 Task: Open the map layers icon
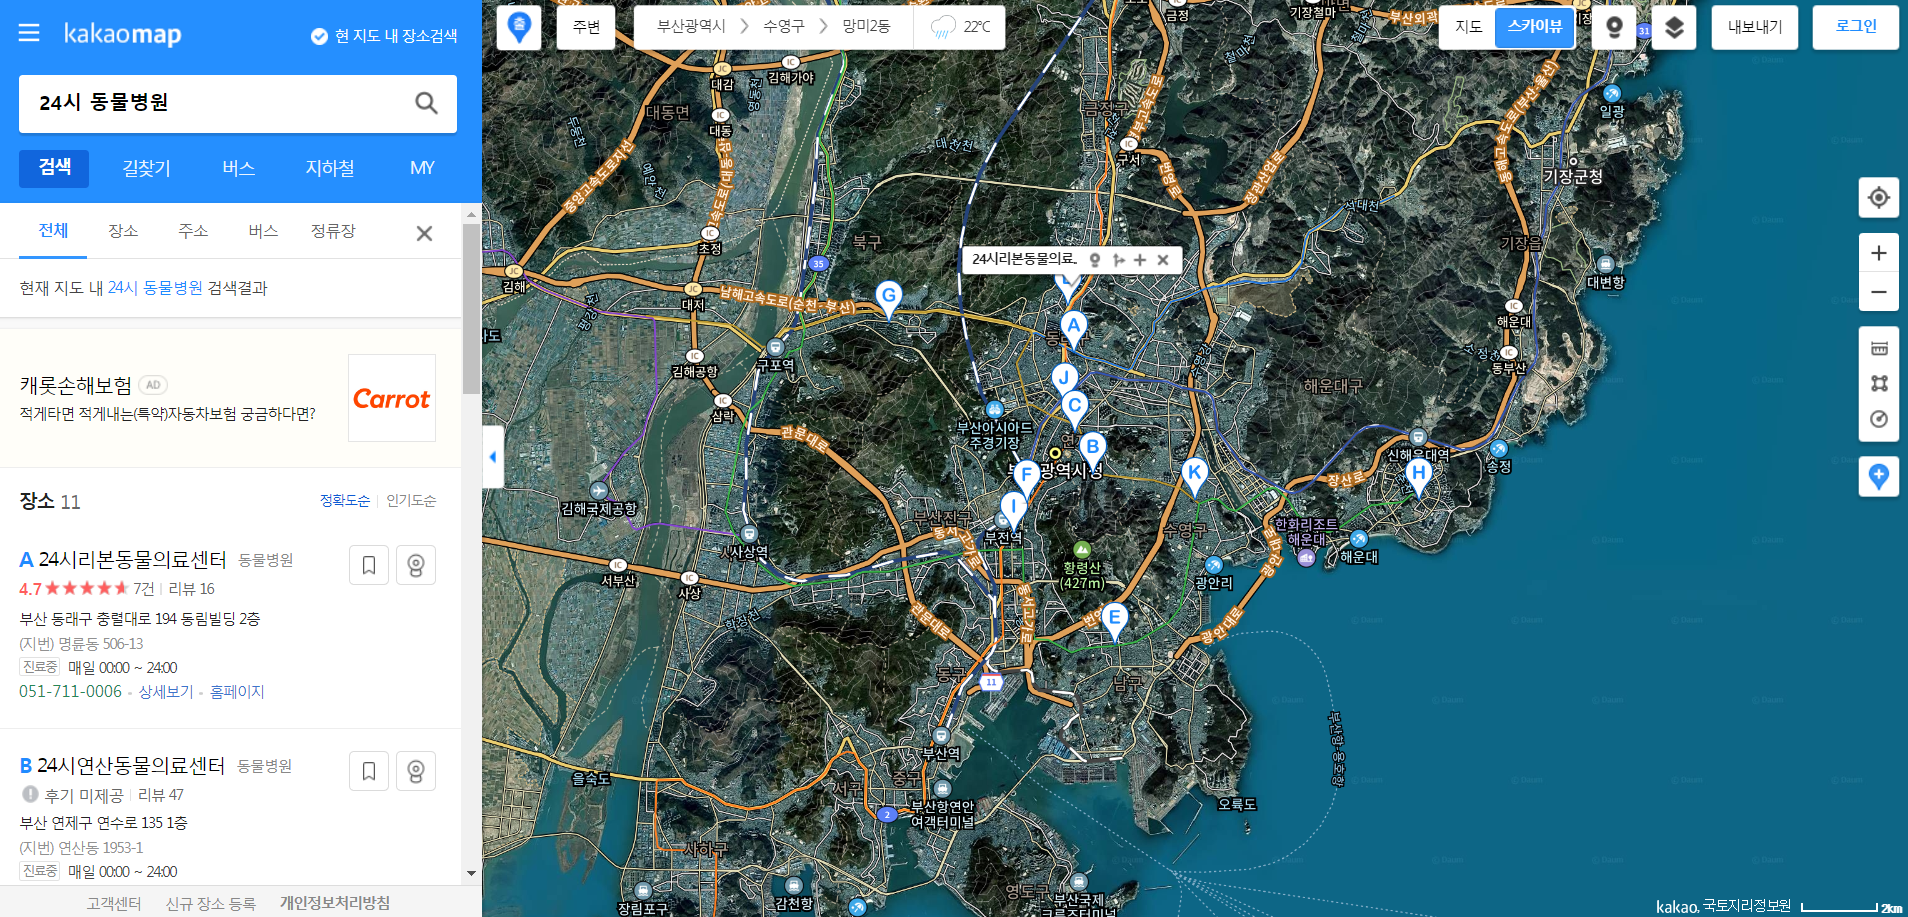point(1674,27)
